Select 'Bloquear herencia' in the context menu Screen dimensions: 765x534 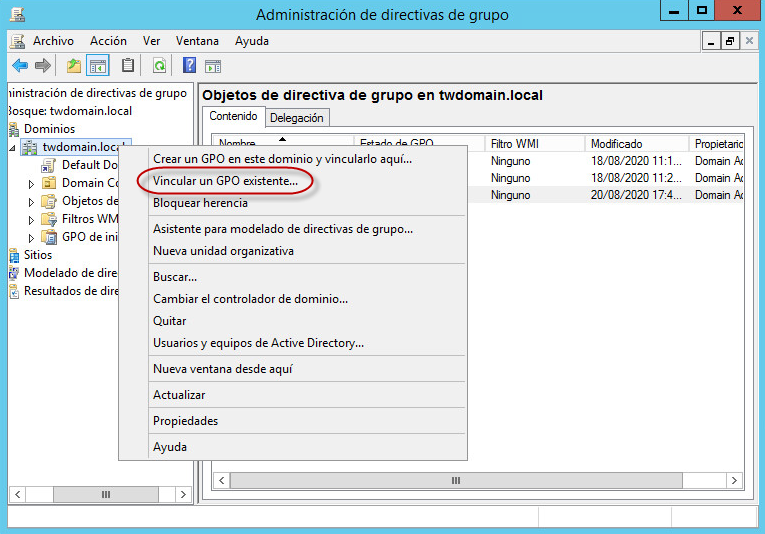(200, 203)
